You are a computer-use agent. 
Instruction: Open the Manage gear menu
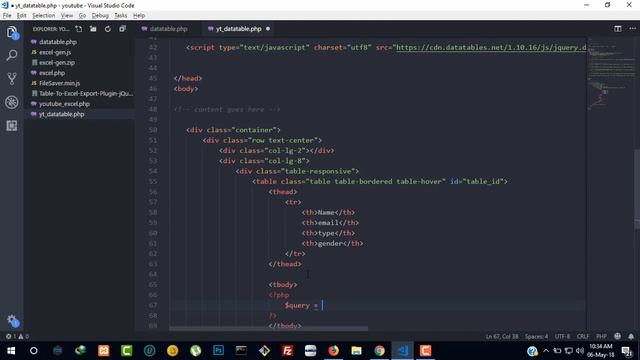coord(12,321)
